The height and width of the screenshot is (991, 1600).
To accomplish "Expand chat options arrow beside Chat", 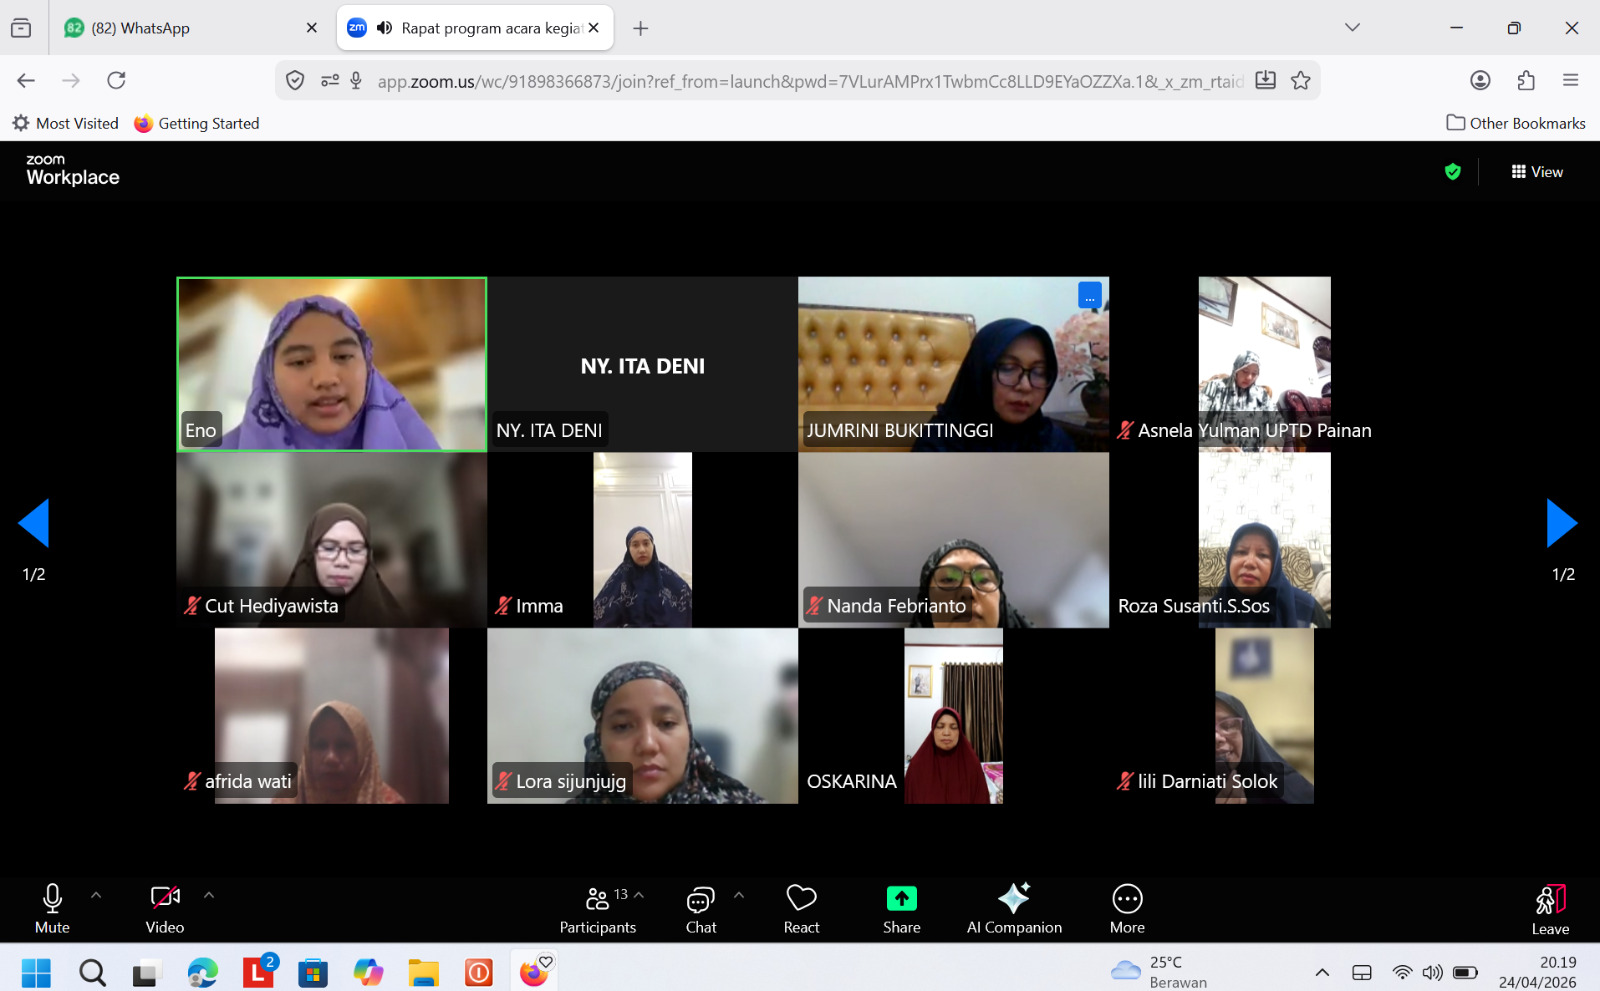I will 739,895.
